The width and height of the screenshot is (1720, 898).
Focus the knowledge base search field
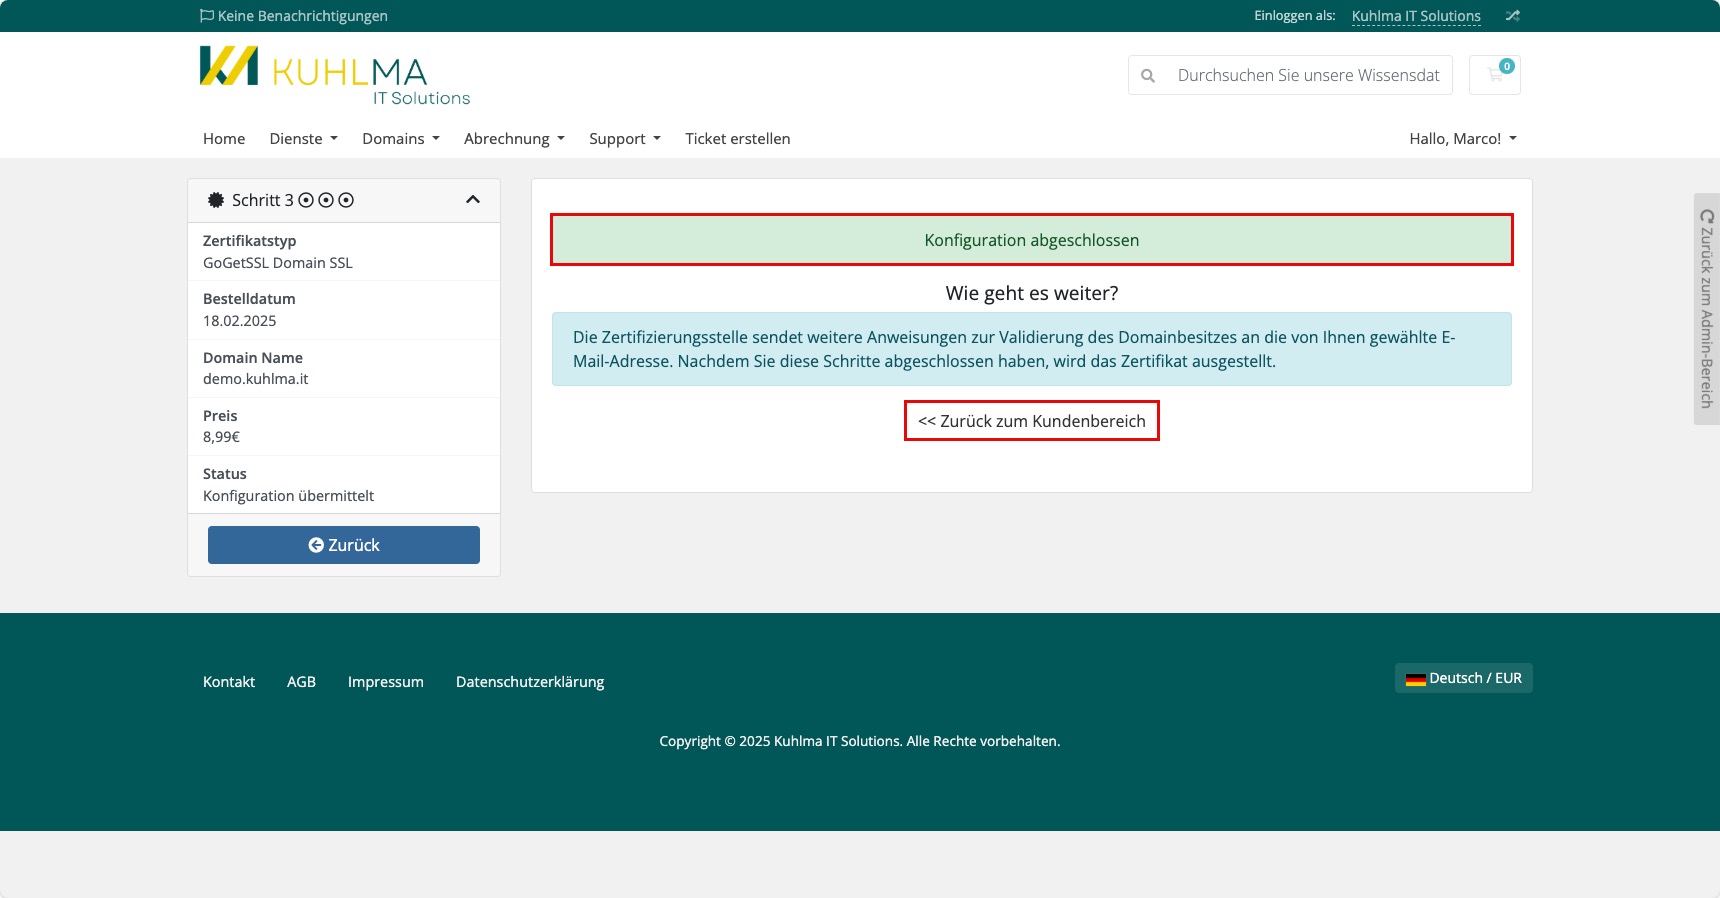tap(1309, 75)
